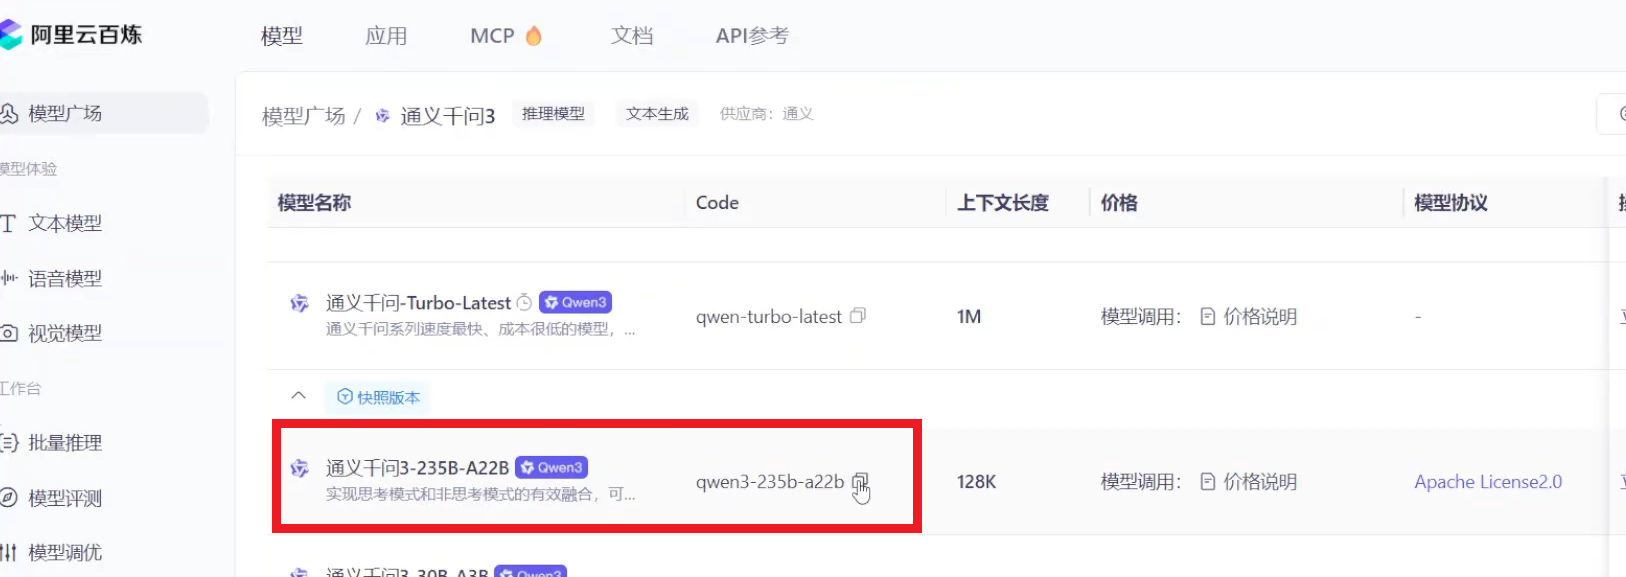Open the 应用 top tab

point(386,36)
